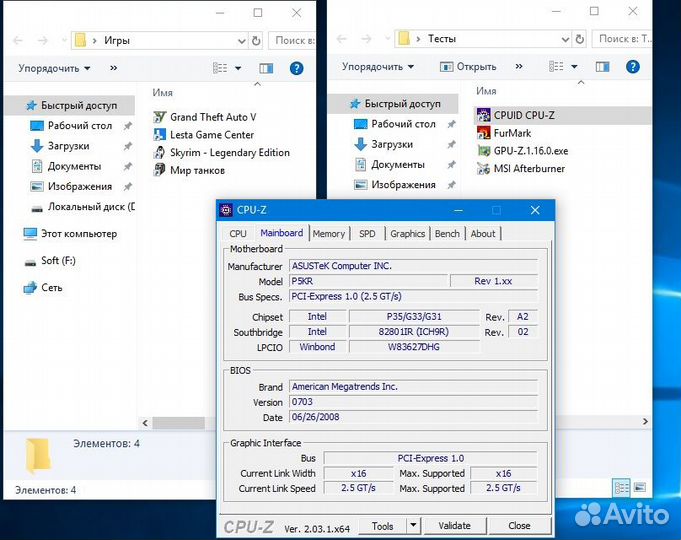Open help in the Игры window
The height and width of the screenshot is (540, 681).
tap(296, 68)
